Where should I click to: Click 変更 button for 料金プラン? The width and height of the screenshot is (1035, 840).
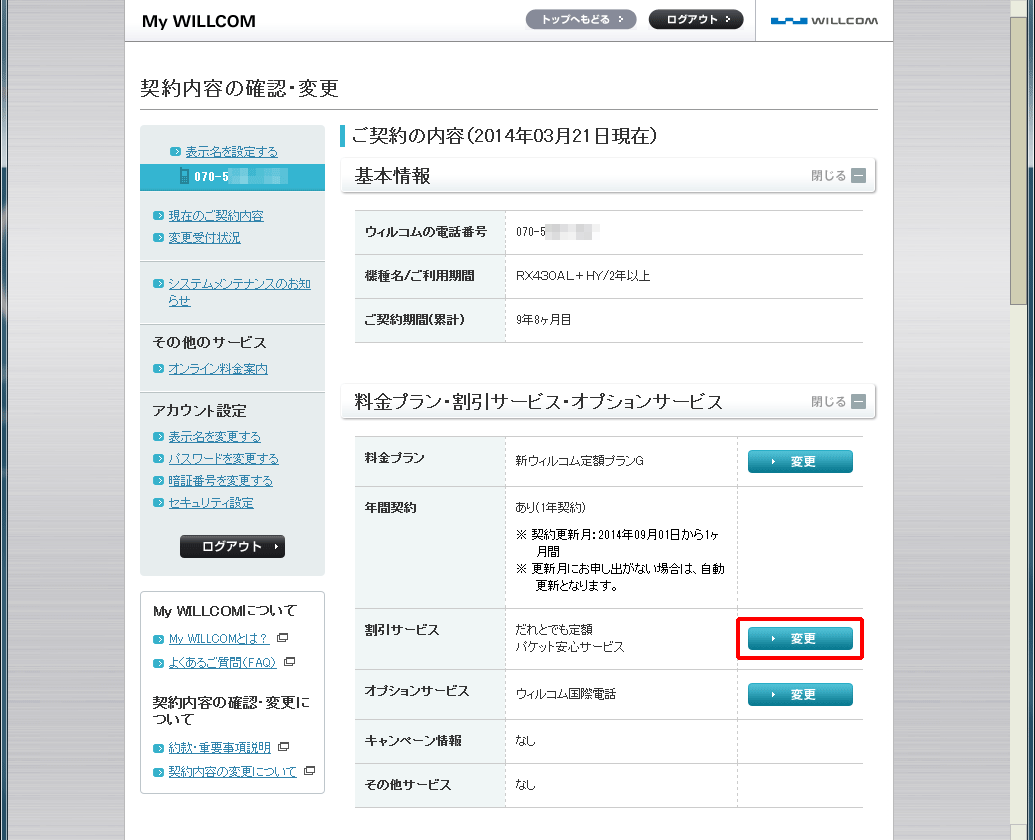coord(800,462)
